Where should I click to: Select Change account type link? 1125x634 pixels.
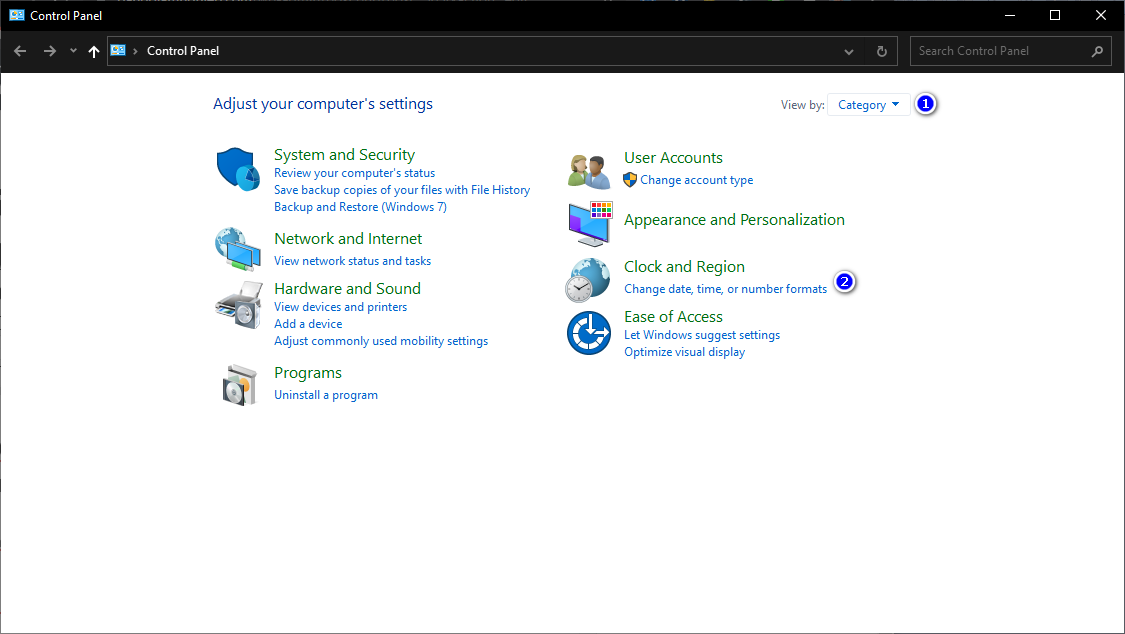pos(697,180)
